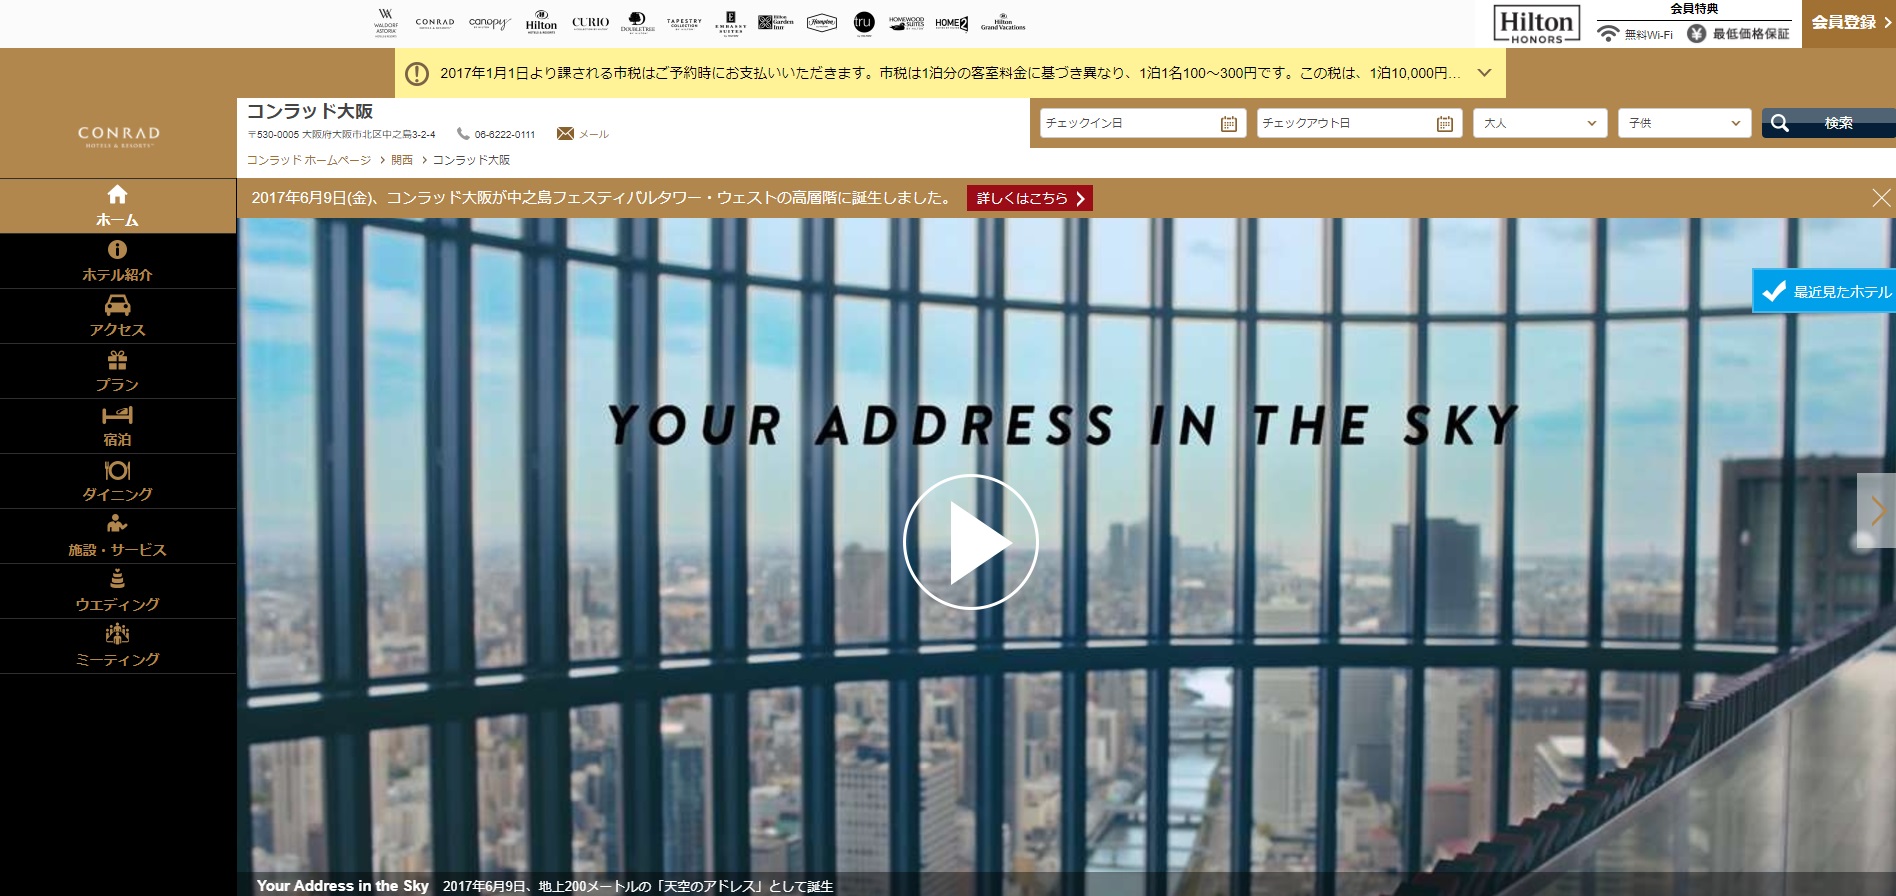This screenshot has height=896, width=1896.
Task: Open the 最近見たホテル recently viewed tab
Action: (x=1825, y=291)
